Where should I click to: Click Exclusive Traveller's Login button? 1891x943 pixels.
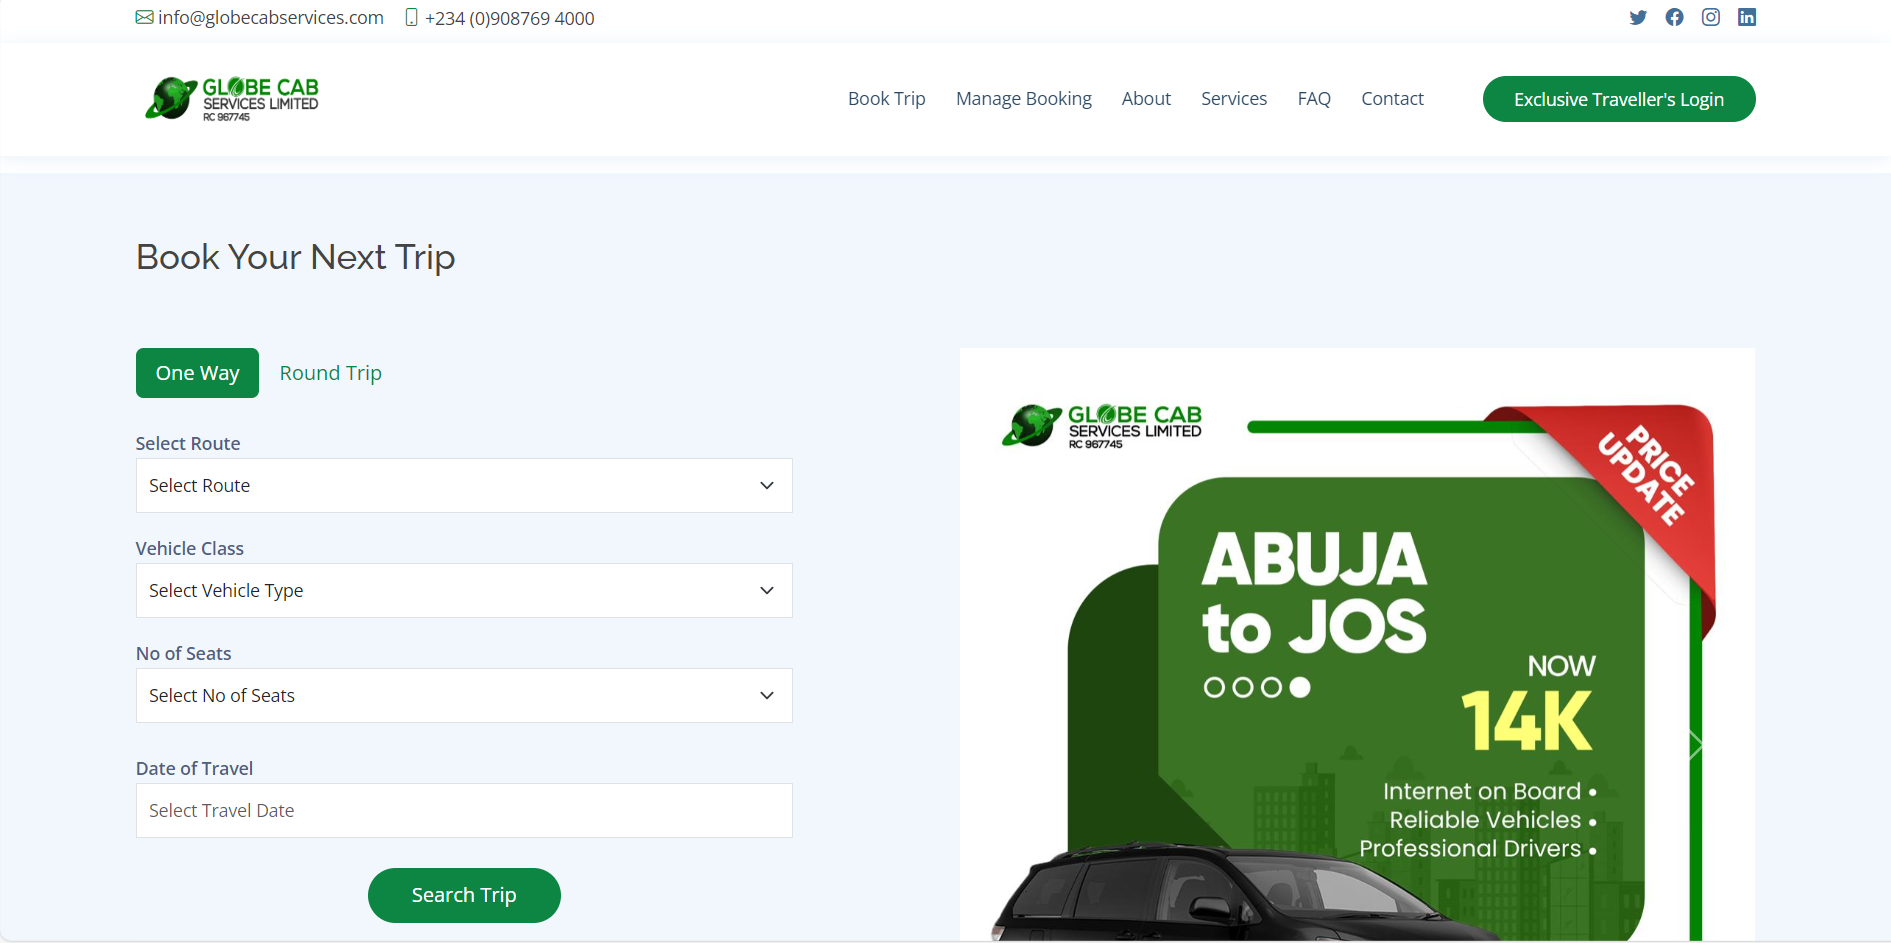(x=1619, y=99)
